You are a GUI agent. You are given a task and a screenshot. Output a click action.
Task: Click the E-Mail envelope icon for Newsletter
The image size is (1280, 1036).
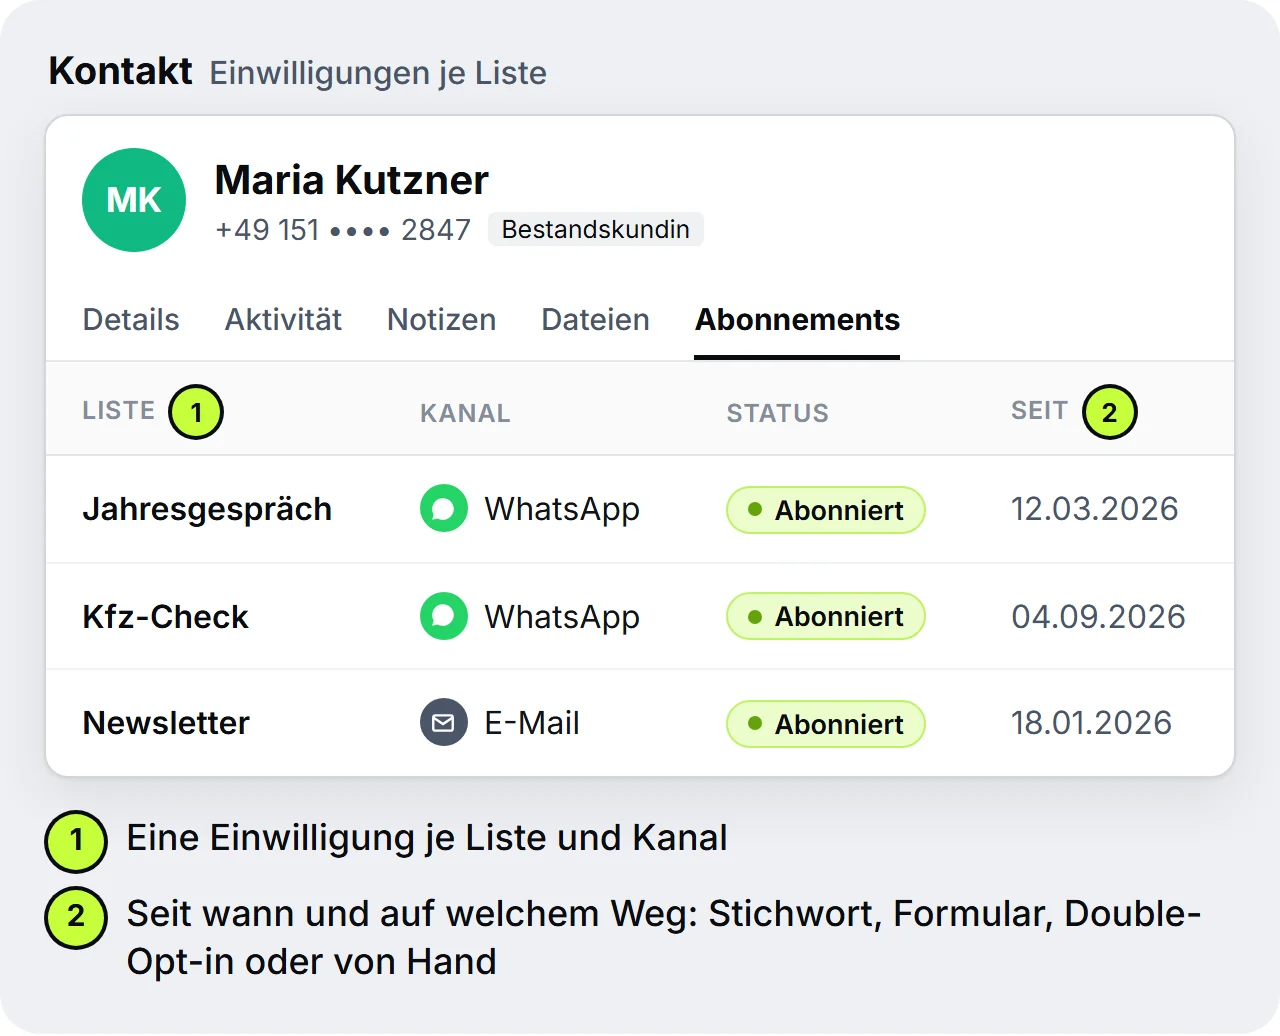443,723
